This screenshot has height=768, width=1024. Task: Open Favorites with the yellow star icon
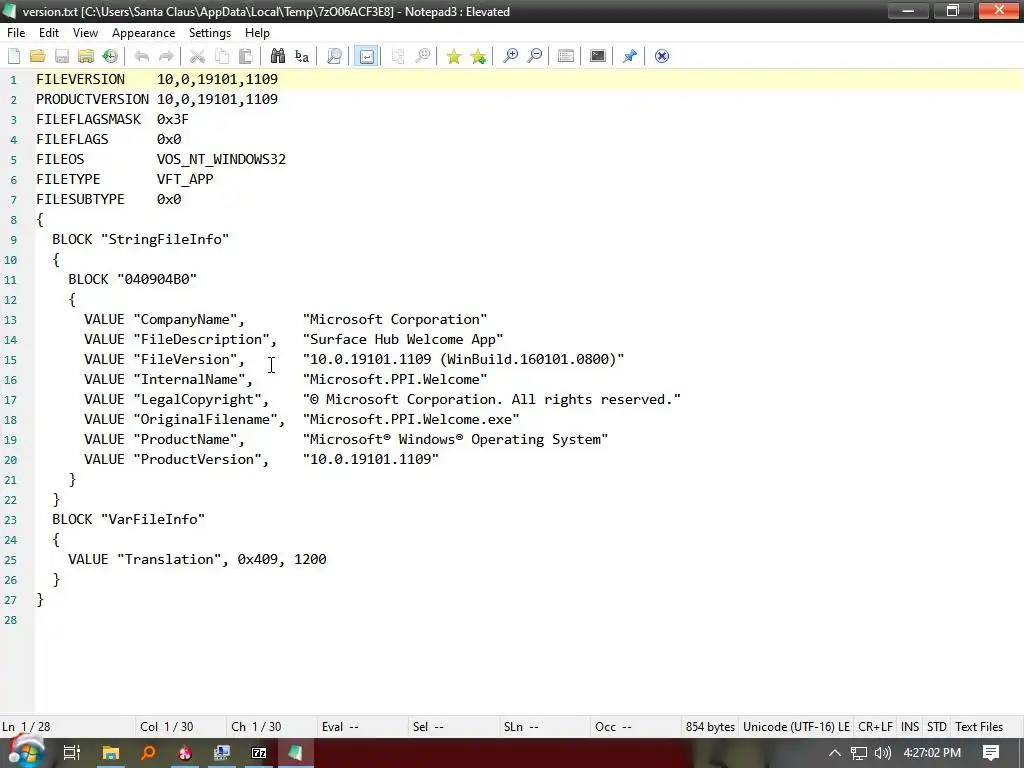tap(453, 56)
